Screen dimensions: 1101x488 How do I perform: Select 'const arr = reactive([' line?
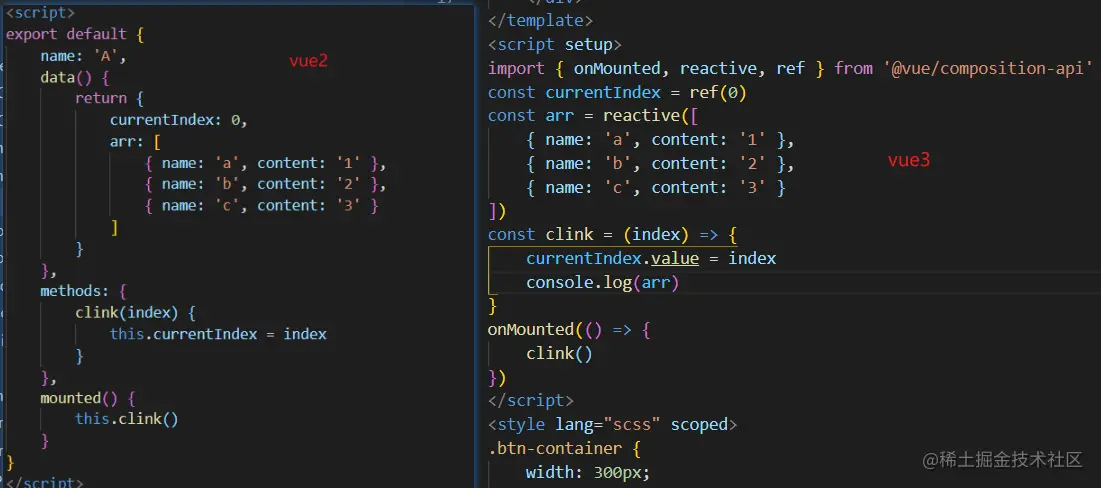(593, 116)
